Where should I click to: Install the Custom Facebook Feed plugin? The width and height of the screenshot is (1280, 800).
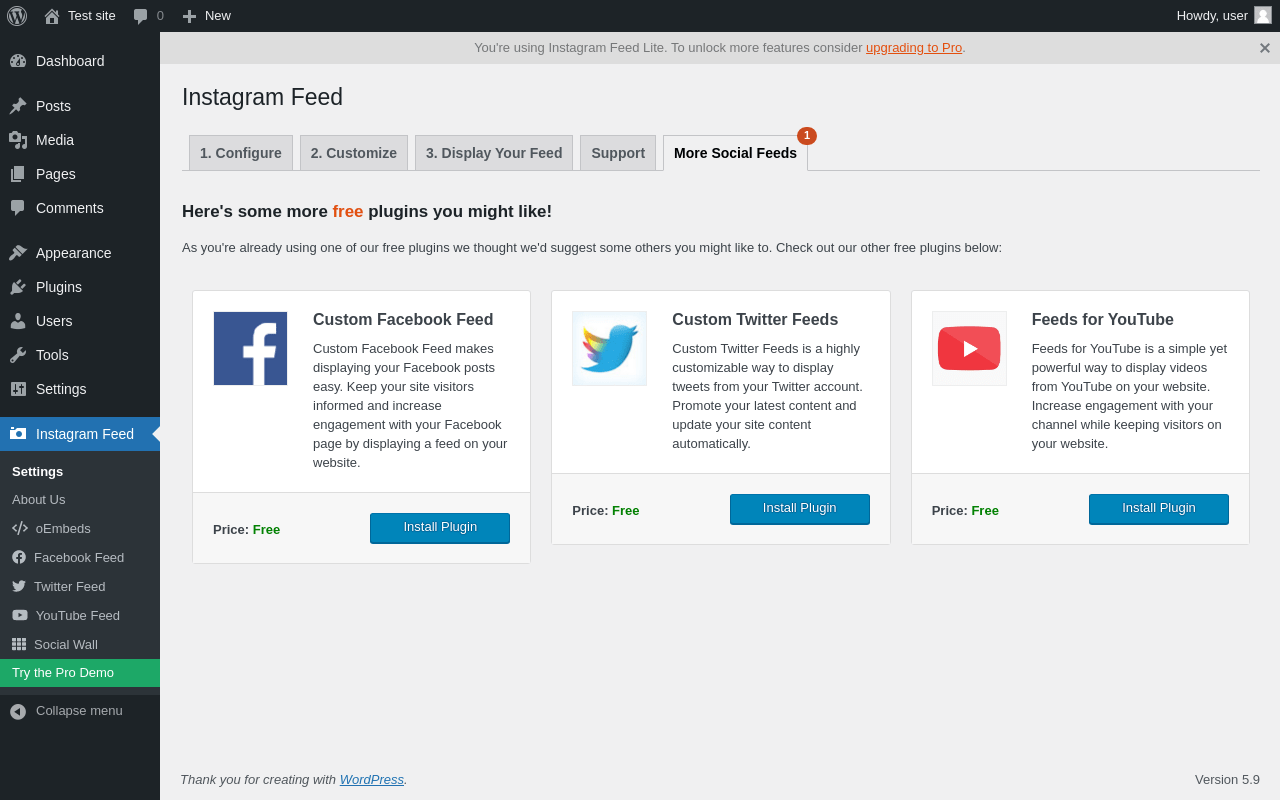tap(440, 528)
